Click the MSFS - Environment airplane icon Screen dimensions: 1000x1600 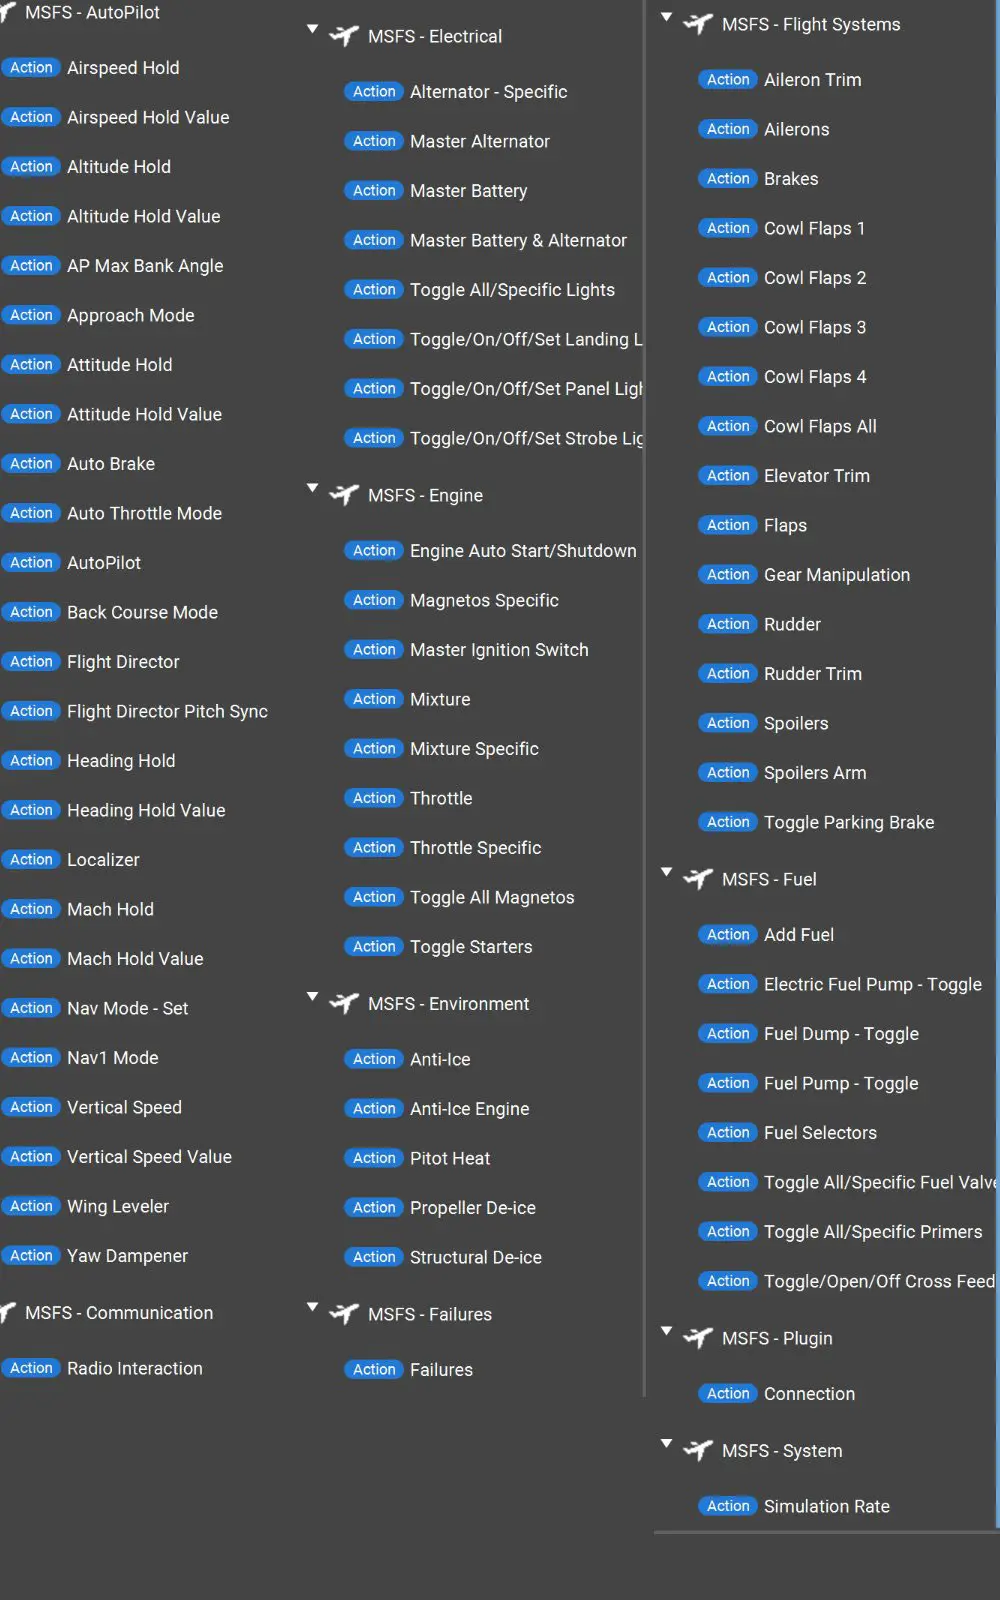344,1003
